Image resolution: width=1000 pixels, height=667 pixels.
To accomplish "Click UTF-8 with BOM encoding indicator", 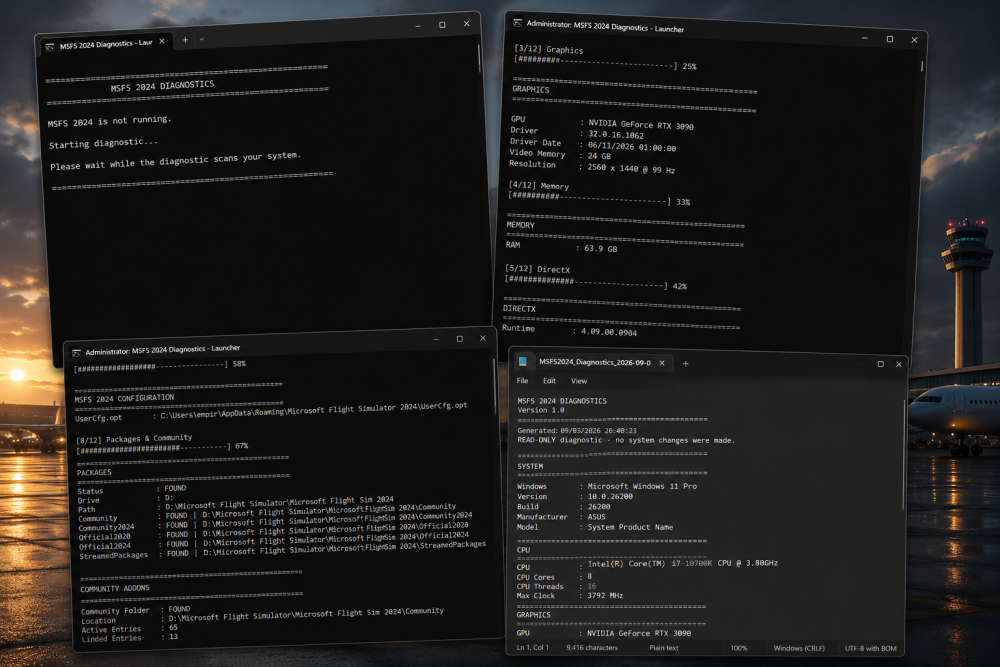I will pyautogui.click(x=871, y=649).
